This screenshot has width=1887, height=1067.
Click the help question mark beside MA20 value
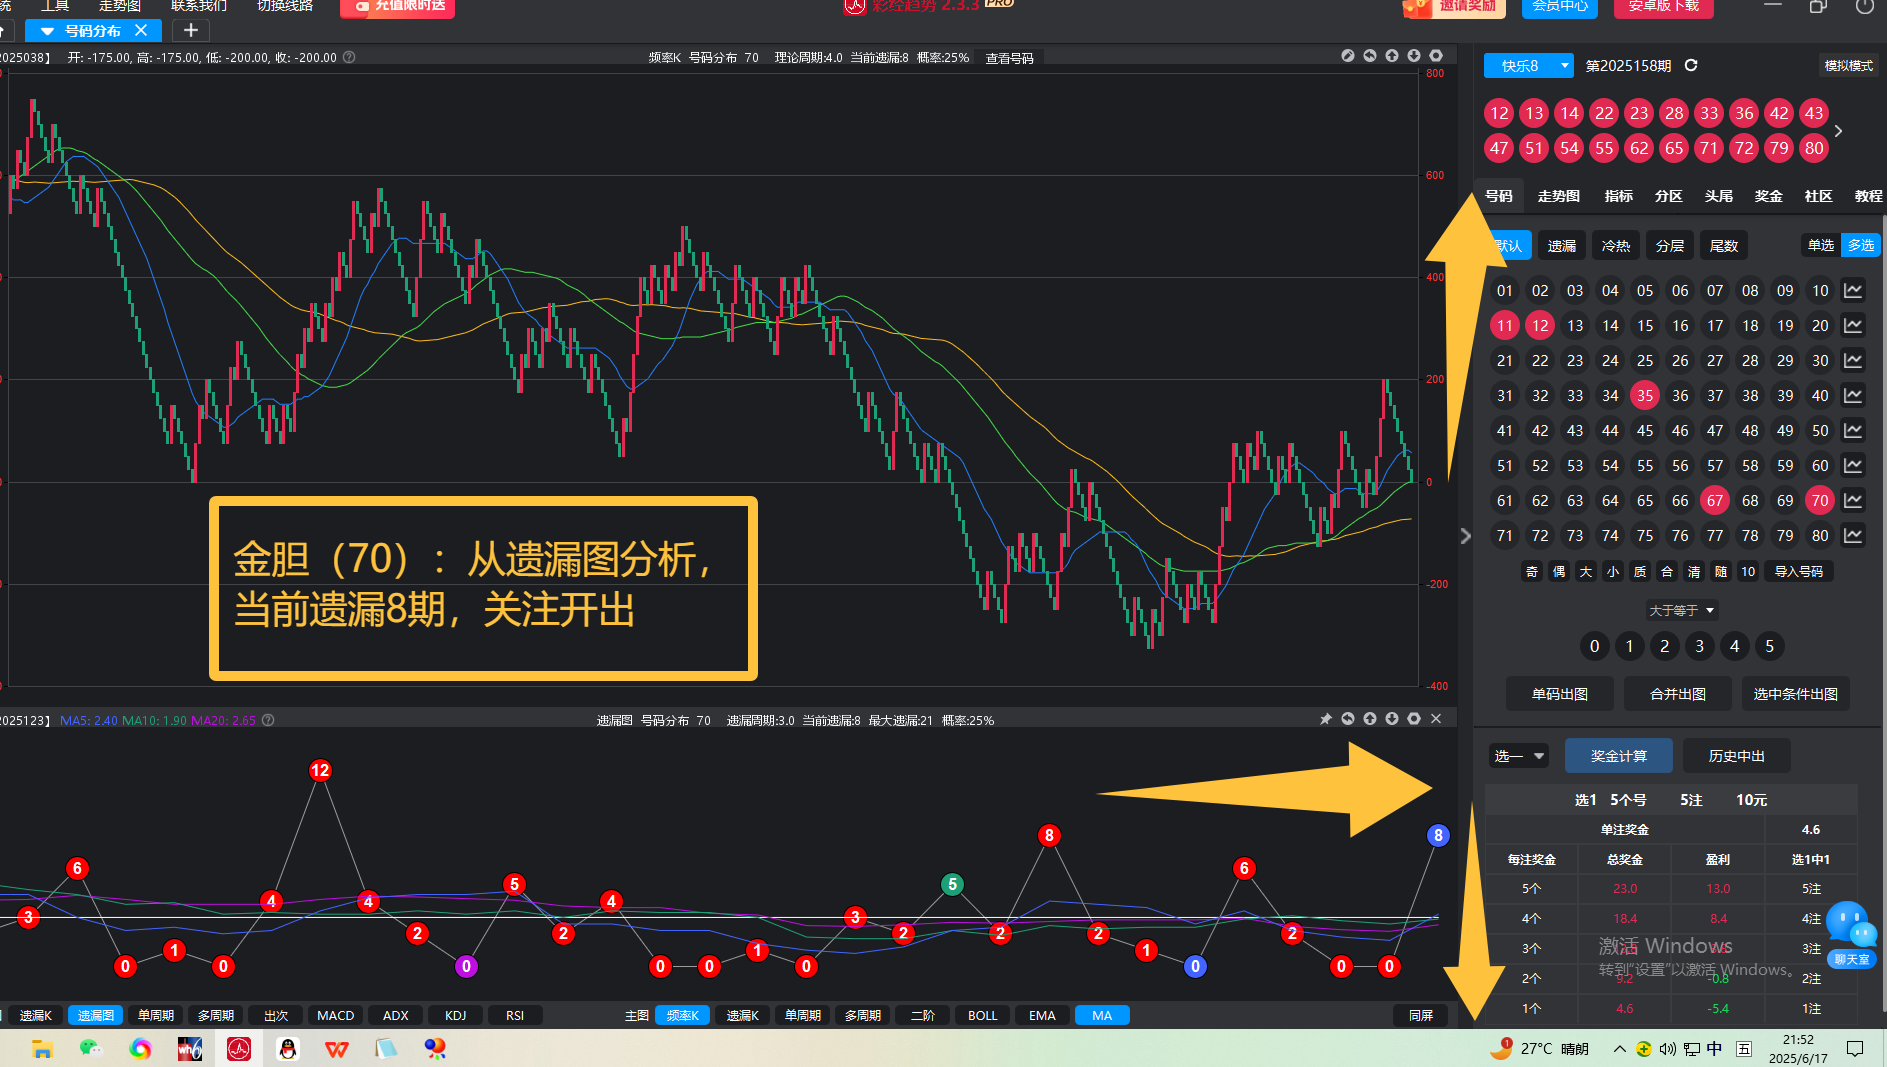click(x=268, y=720)
